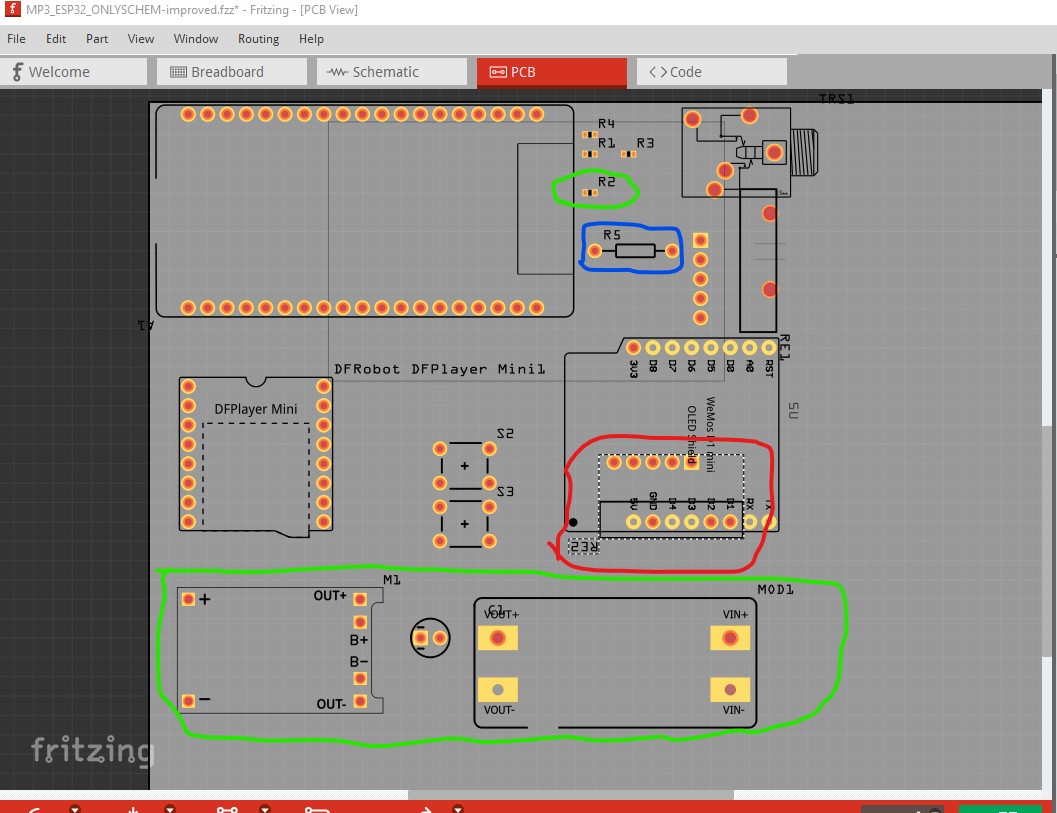Select the R2 SMD resistor footprint
The image size is (1057, 813).
[590, 193]
